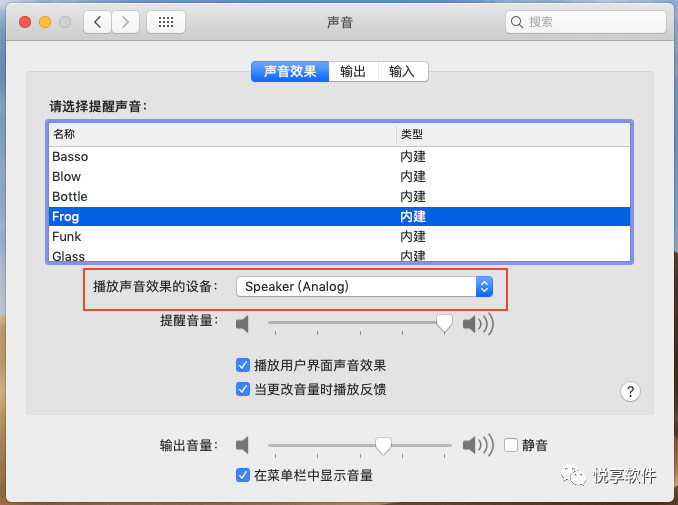
Task: Select the Funk alert sound
Action: point(339,236)
